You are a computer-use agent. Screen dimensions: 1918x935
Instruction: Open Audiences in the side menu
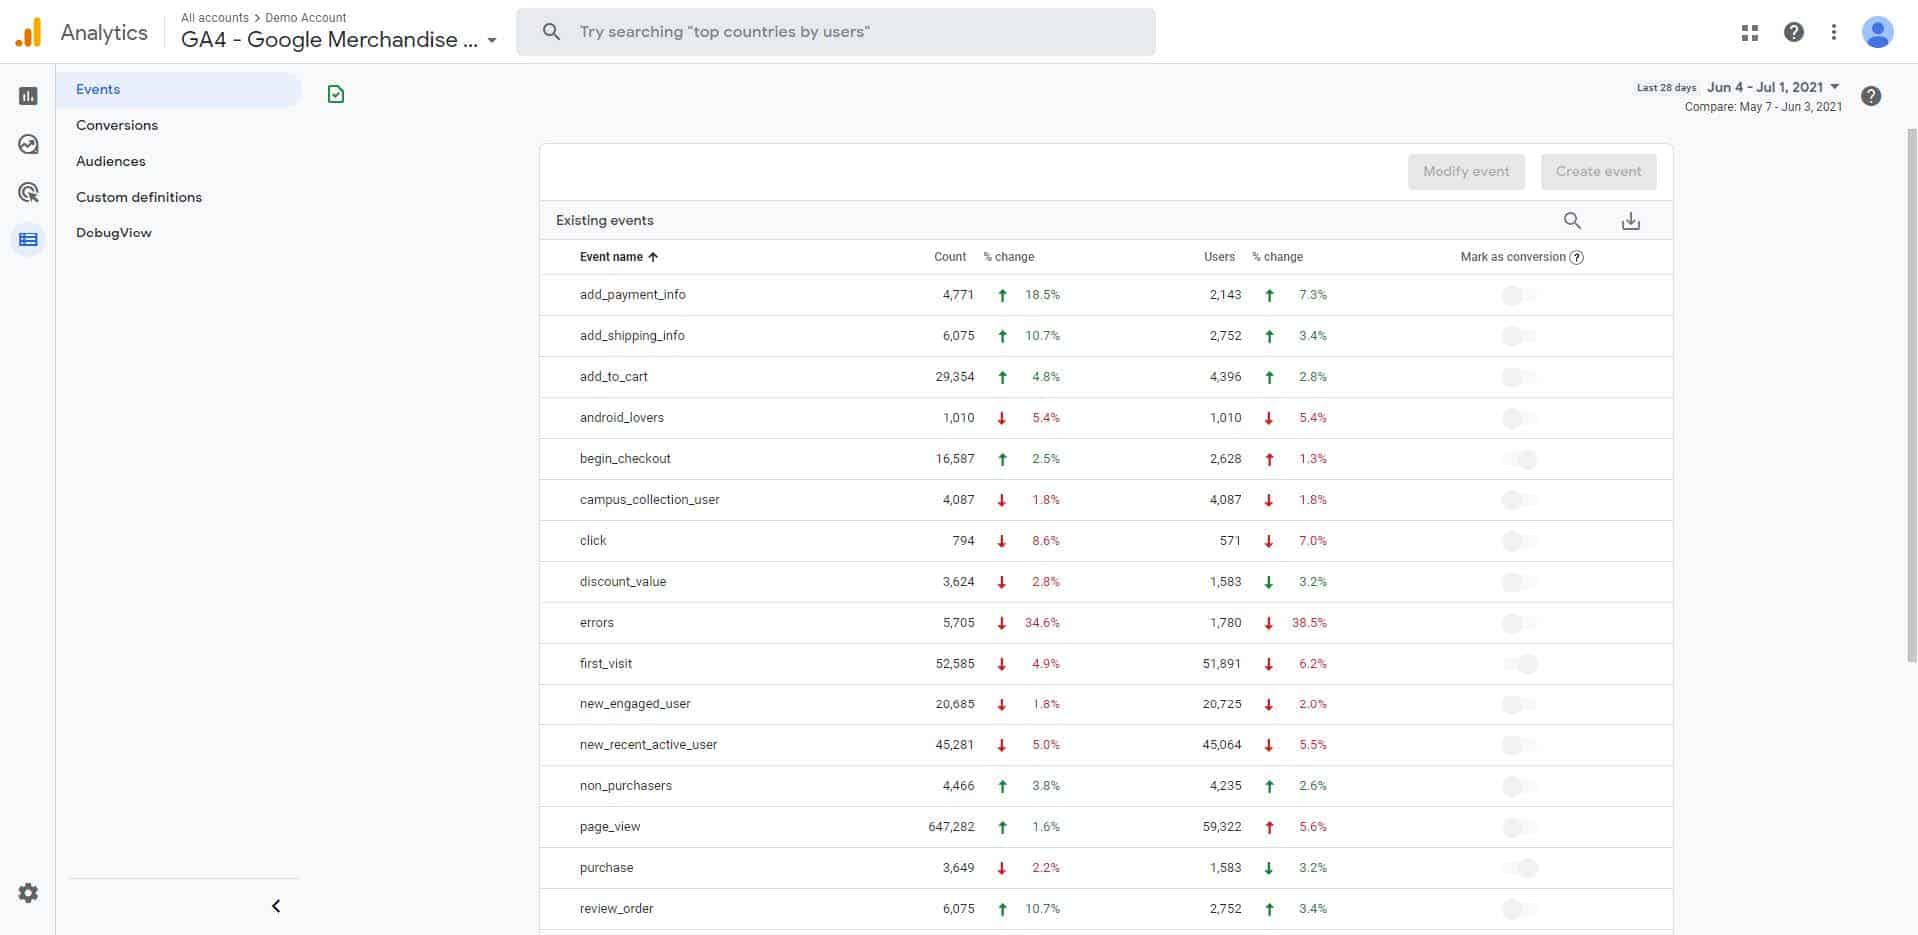(x=111, y=161)
